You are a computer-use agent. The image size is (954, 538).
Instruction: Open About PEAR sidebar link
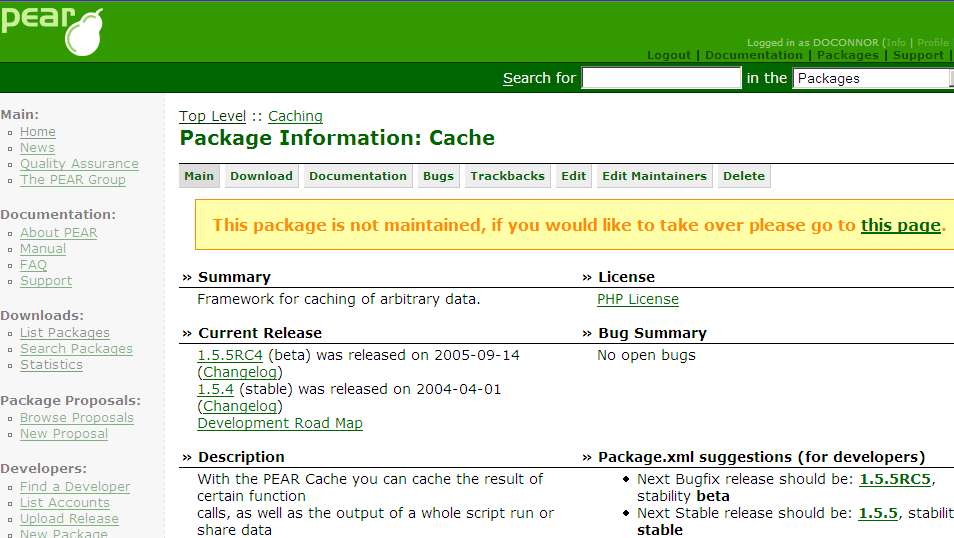pos(58,233)
